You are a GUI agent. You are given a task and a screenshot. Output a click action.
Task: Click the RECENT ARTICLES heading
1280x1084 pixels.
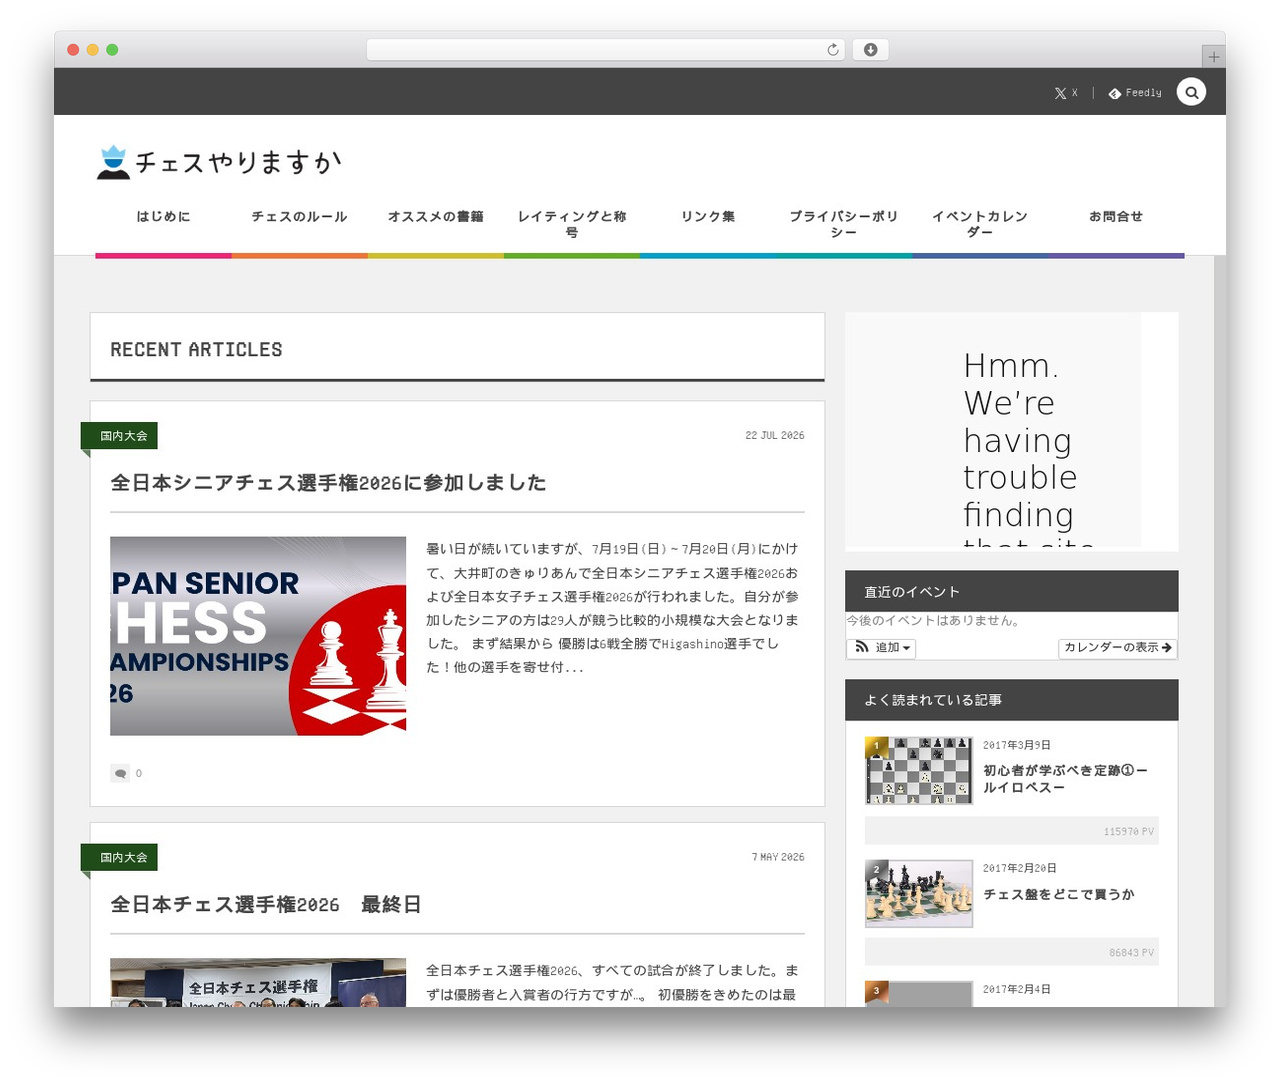tap(196, 350)
